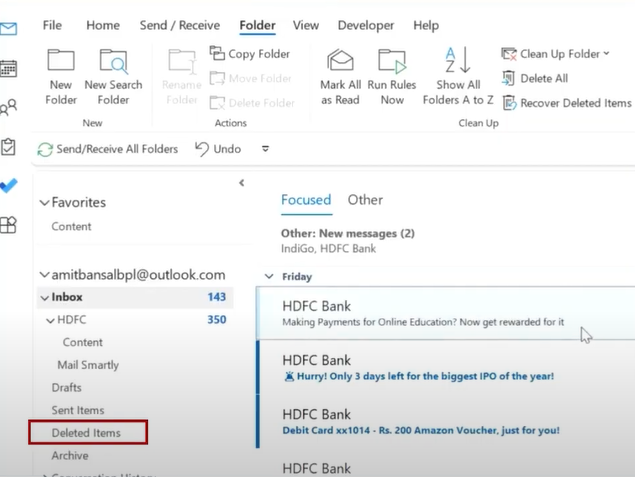Switch to the Home ribbon tab
This screenshot has width=635, height=477.
coord(103,25)
